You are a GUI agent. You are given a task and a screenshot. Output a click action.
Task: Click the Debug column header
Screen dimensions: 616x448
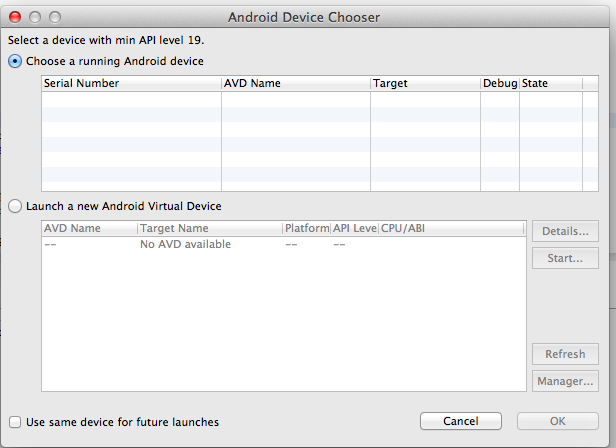500,83
